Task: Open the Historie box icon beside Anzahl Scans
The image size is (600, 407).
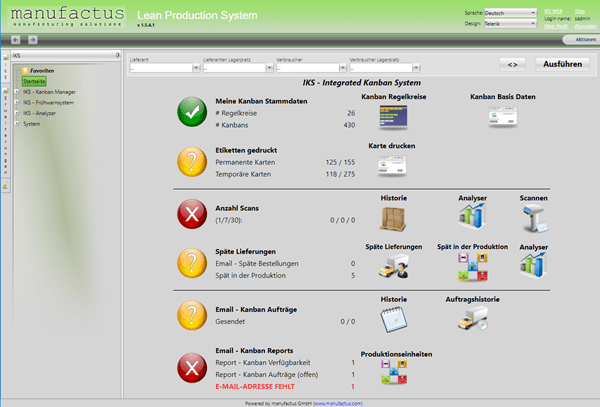Action: click(393, 219)
